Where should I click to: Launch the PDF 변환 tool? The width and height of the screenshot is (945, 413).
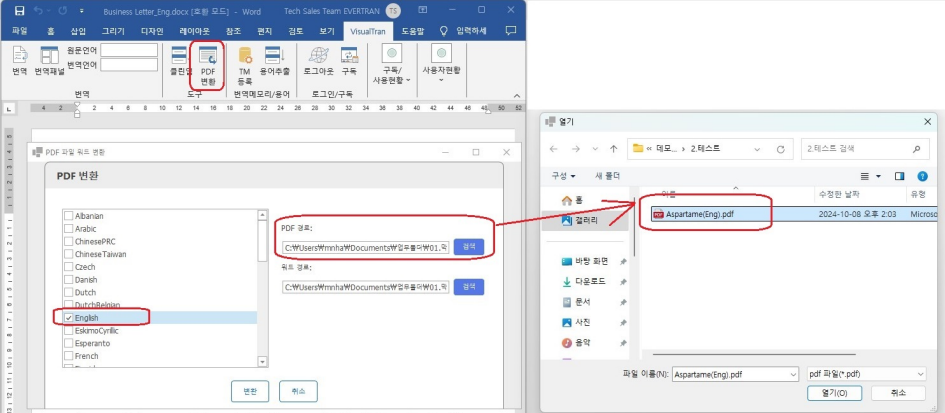[207, 65]
